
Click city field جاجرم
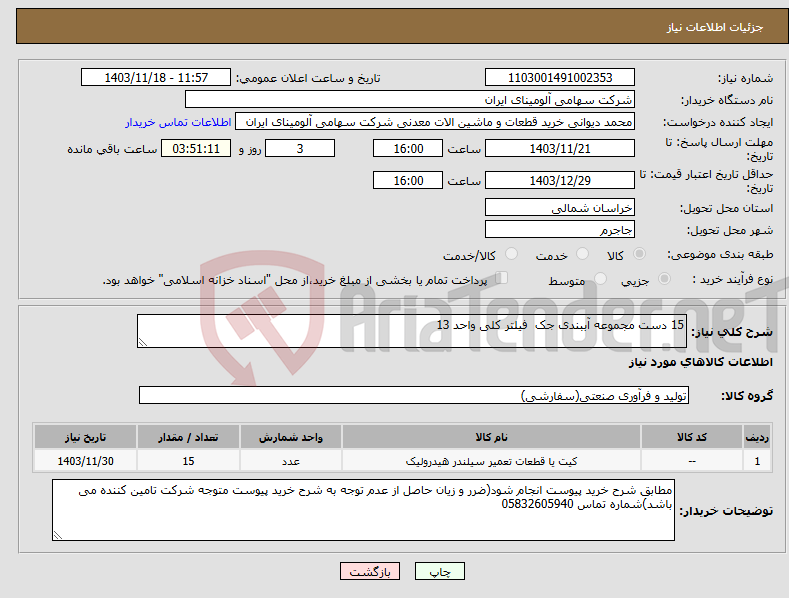click(560, 230)
